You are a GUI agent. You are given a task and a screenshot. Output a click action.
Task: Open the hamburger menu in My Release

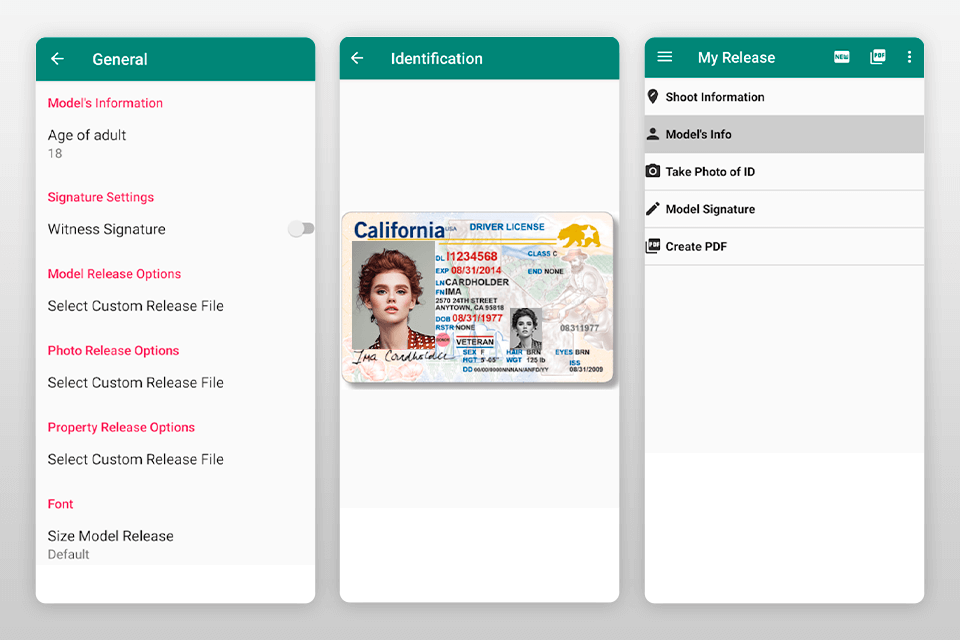click(664, 57)
